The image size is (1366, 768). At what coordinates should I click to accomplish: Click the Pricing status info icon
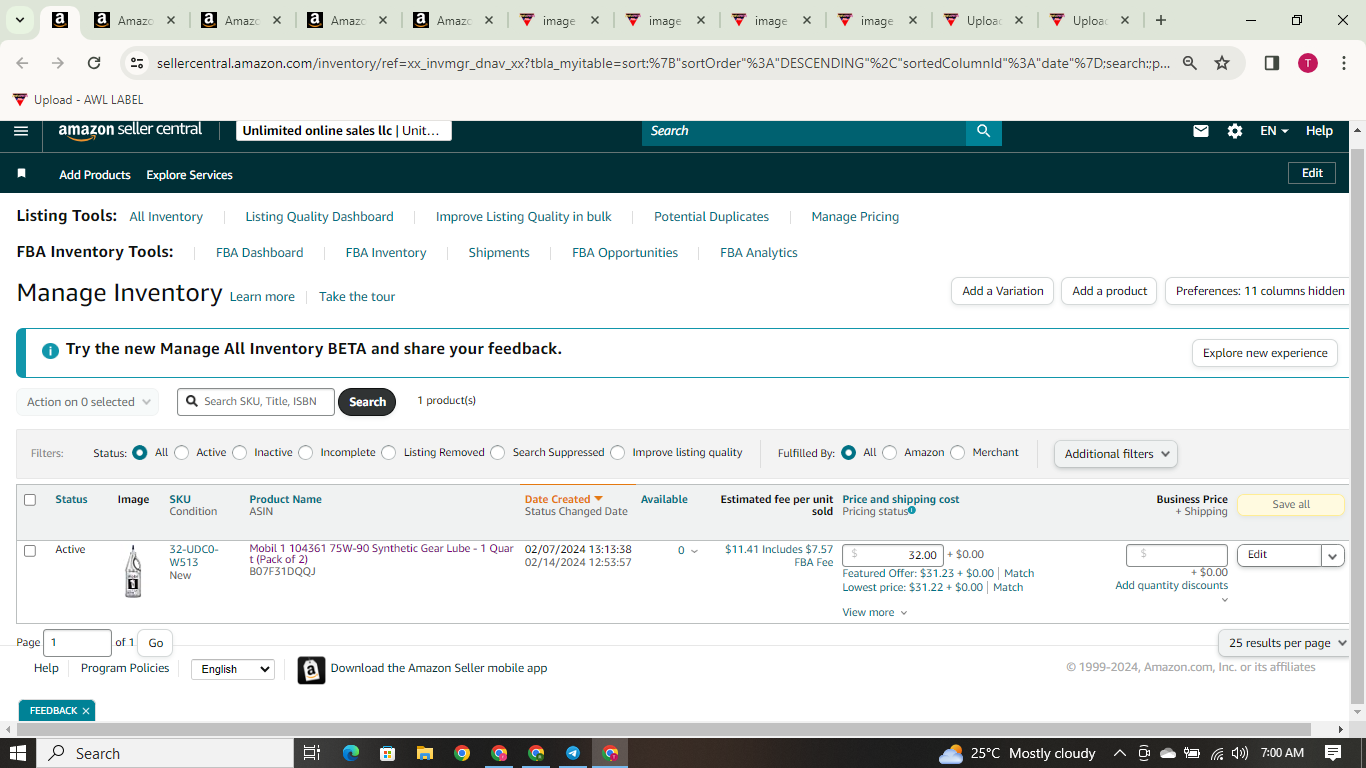912,511
